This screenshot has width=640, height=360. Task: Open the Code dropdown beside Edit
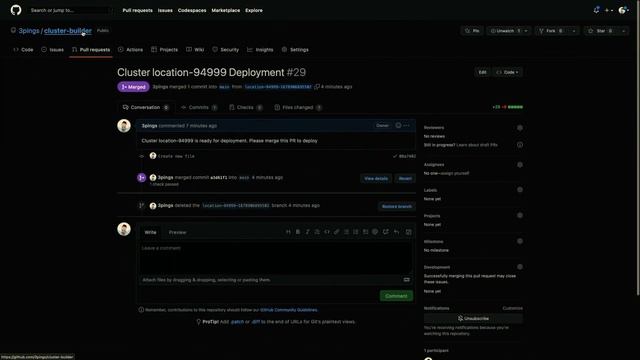508,72
